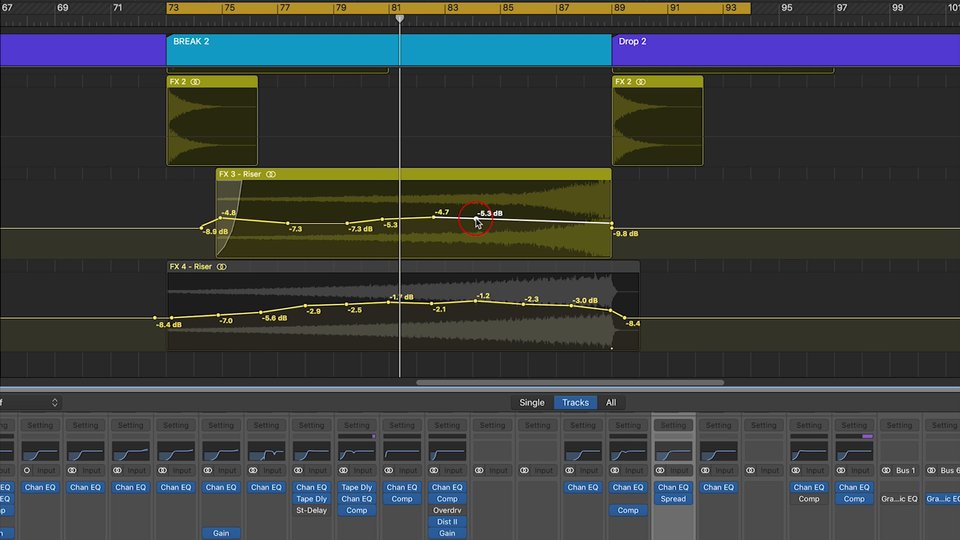Open the EQ thumbnail on the Spread strip

(x=673, y=452)
